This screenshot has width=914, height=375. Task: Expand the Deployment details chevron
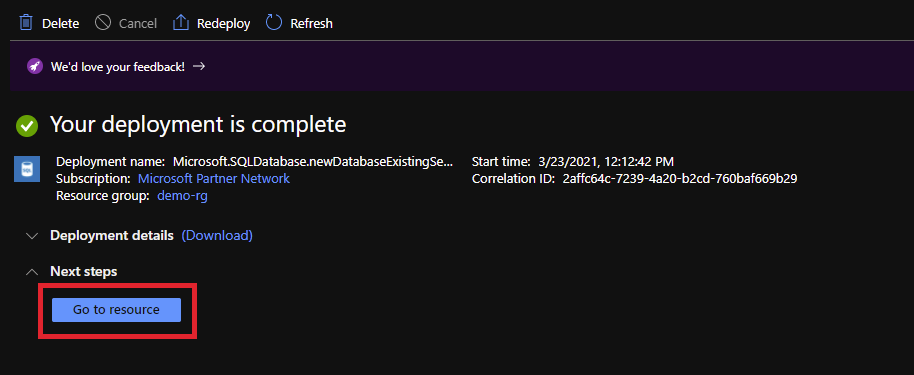(x=33, y=236)
